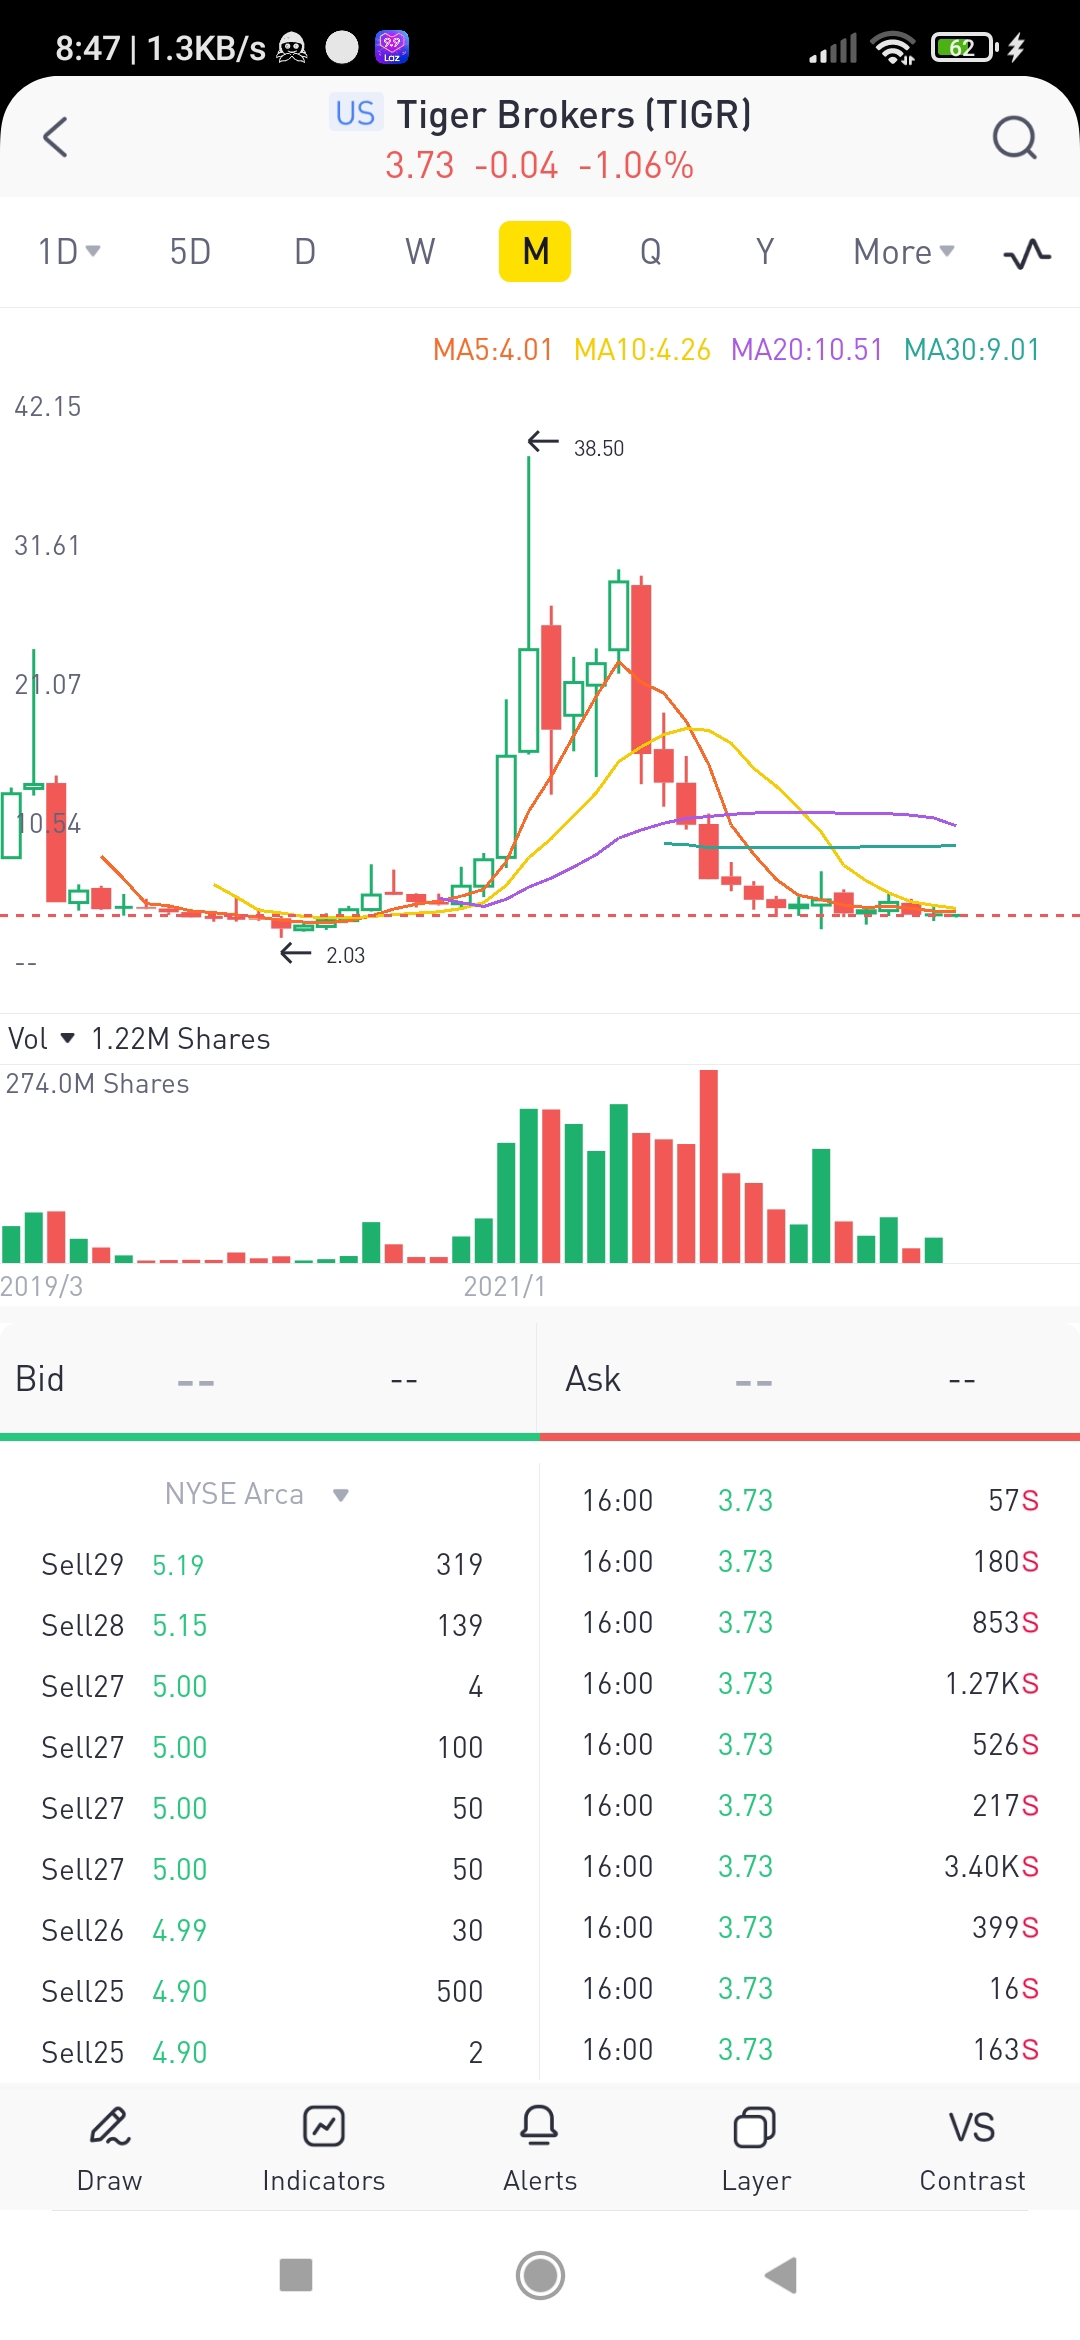Tap the 1.22M Shares volume value
This screenshot has height=2340, width=1080.
tap(181, 1039)
